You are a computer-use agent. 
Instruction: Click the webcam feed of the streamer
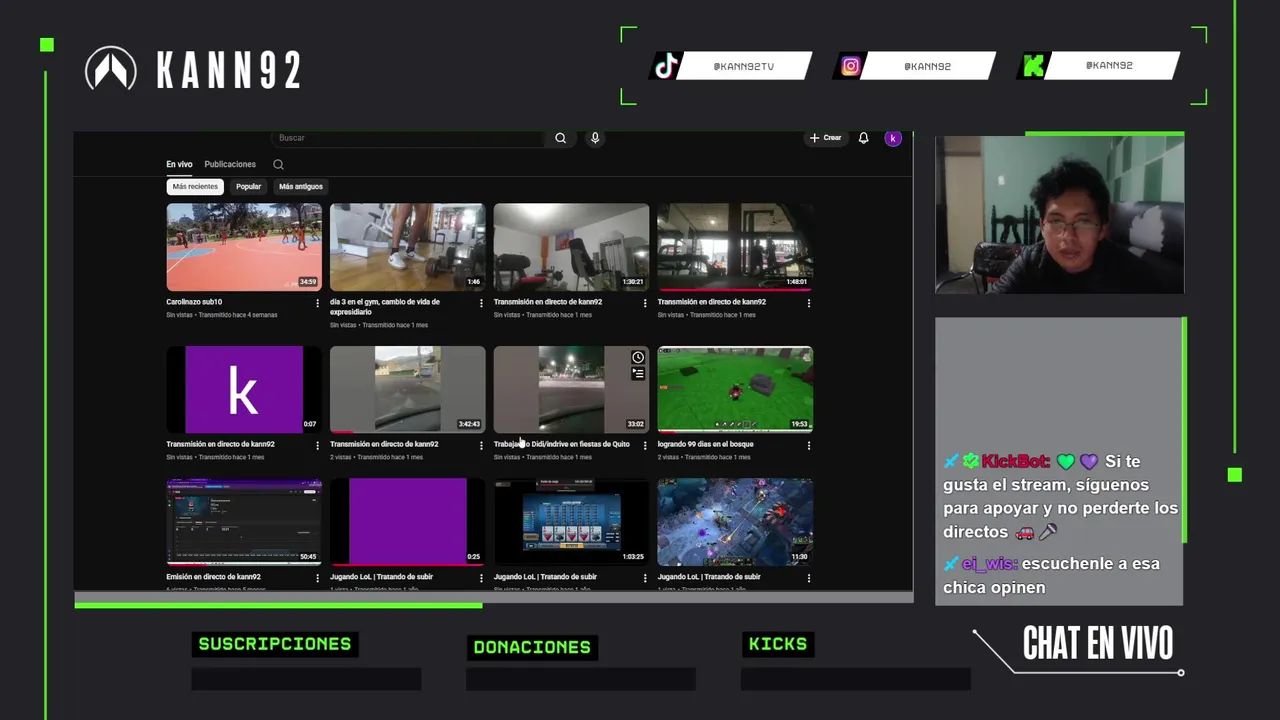click(1059, 215)
